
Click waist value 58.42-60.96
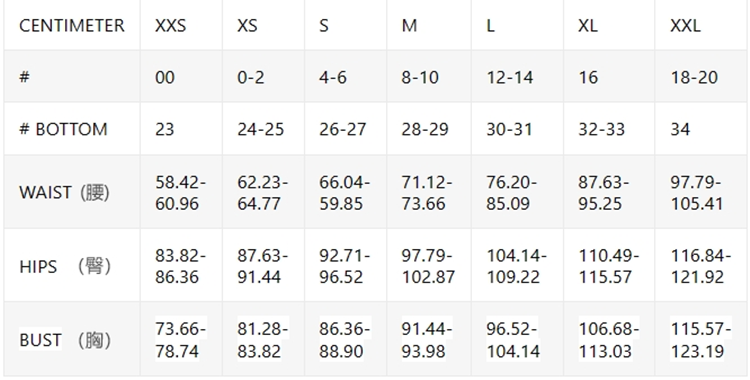pos(180,193)
